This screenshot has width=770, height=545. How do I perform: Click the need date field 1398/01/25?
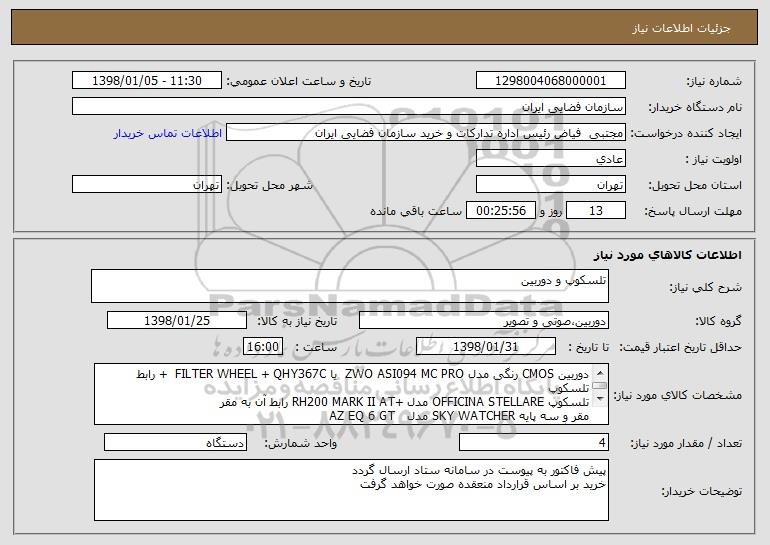[177, 321]
